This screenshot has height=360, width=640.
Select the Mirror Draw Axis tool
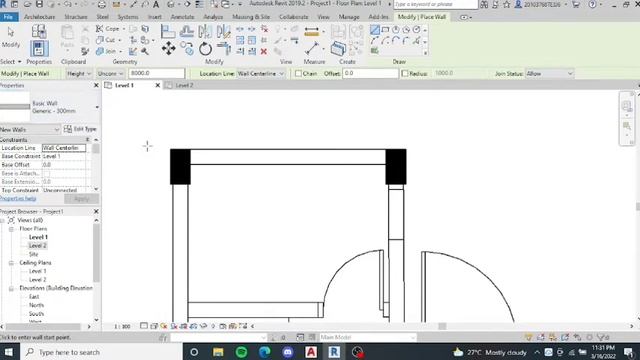point(224,31)
